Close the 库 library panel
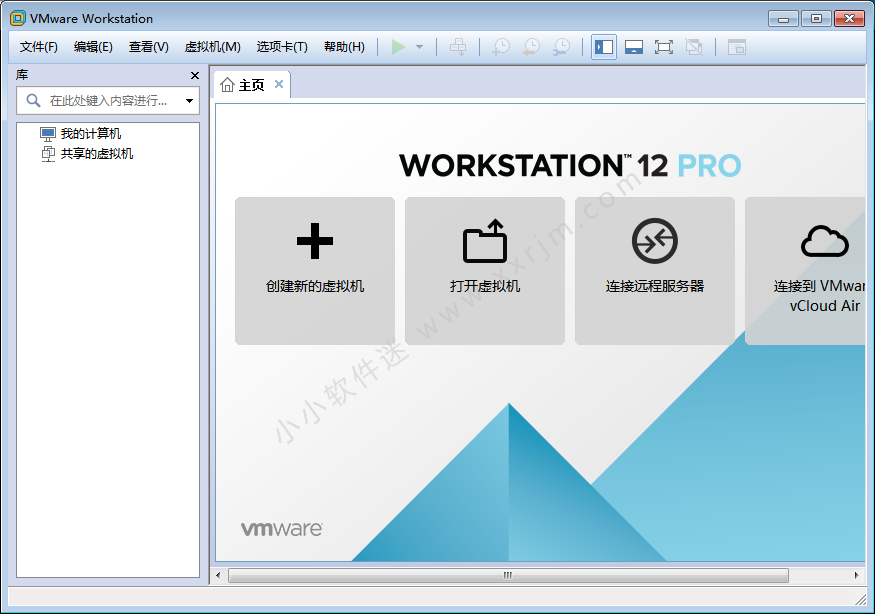Image resolution: width=875 pixels, height=614 pixels. (195, 75)
